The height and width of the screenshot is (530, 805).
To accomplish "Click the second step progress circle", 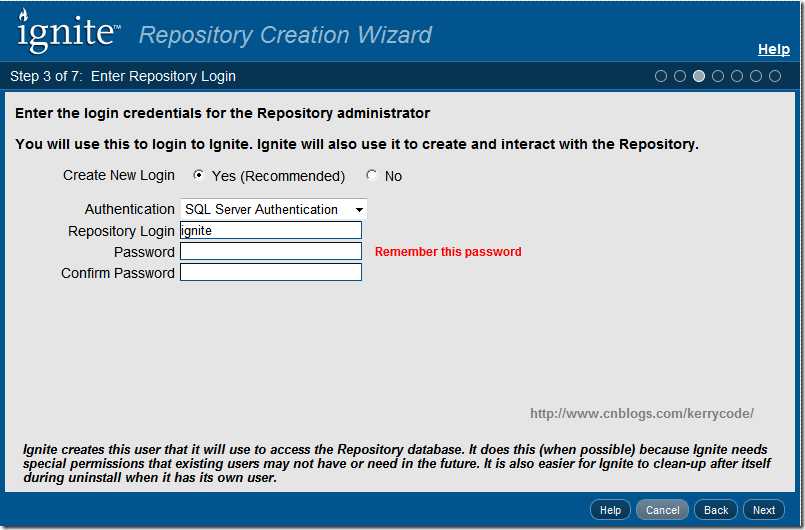I will [680, 76].
